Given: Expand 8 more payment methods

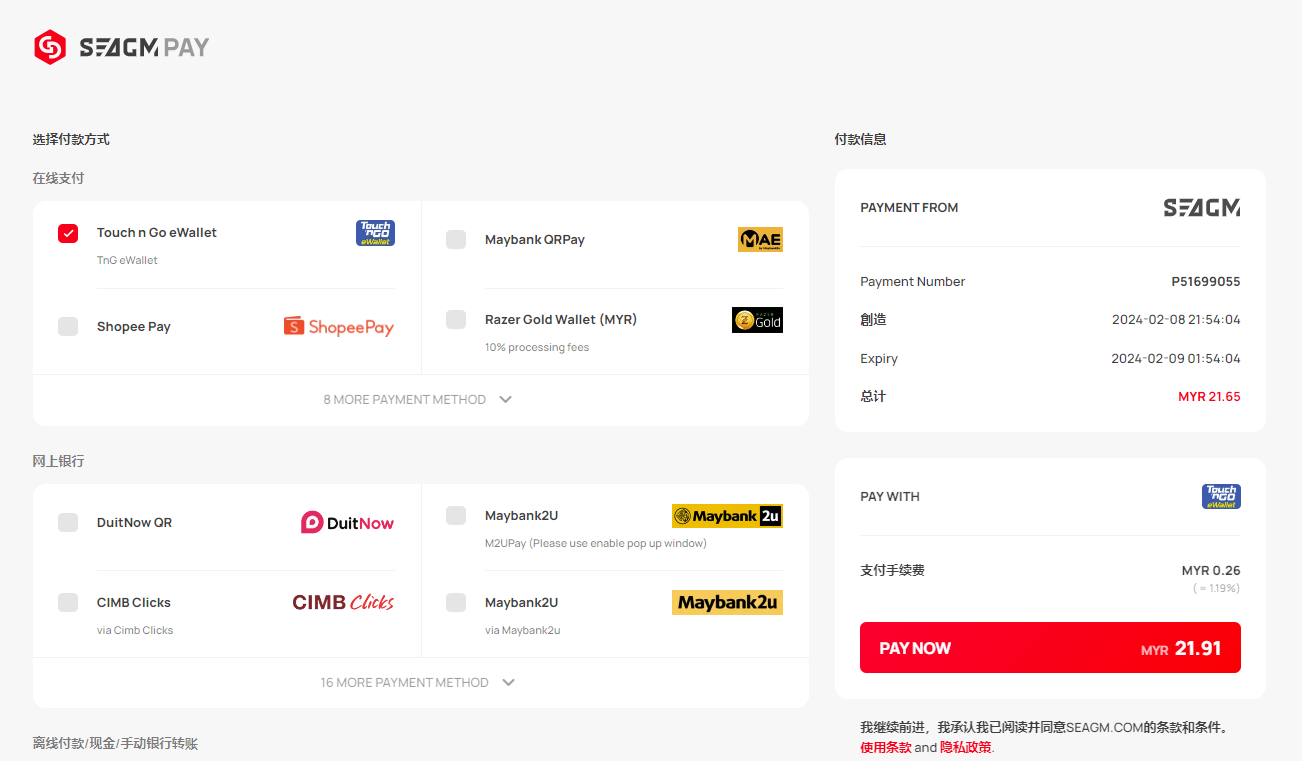Looking at the screenshot, I should click(418, 399).
